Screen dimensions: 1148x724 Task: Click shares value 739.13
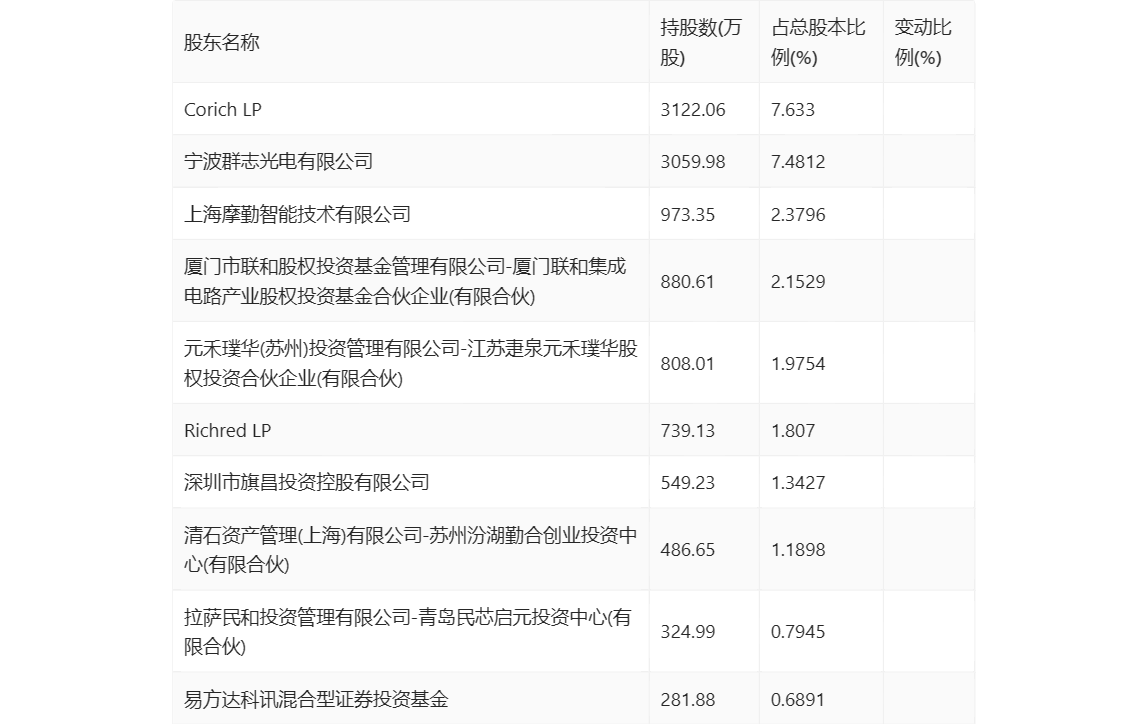[687, 431]
